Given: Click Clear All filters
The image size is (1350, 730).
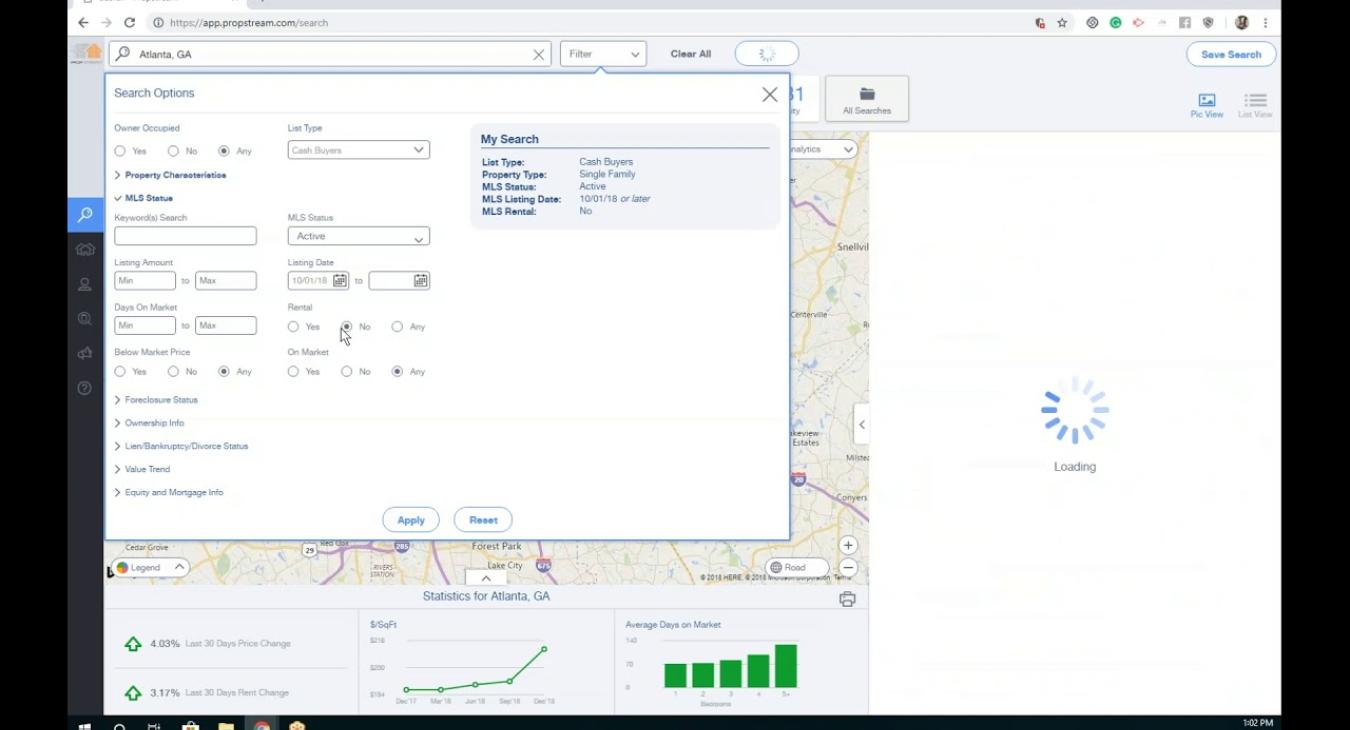Looking at the screenshot, I should click(x=691, y=54).
